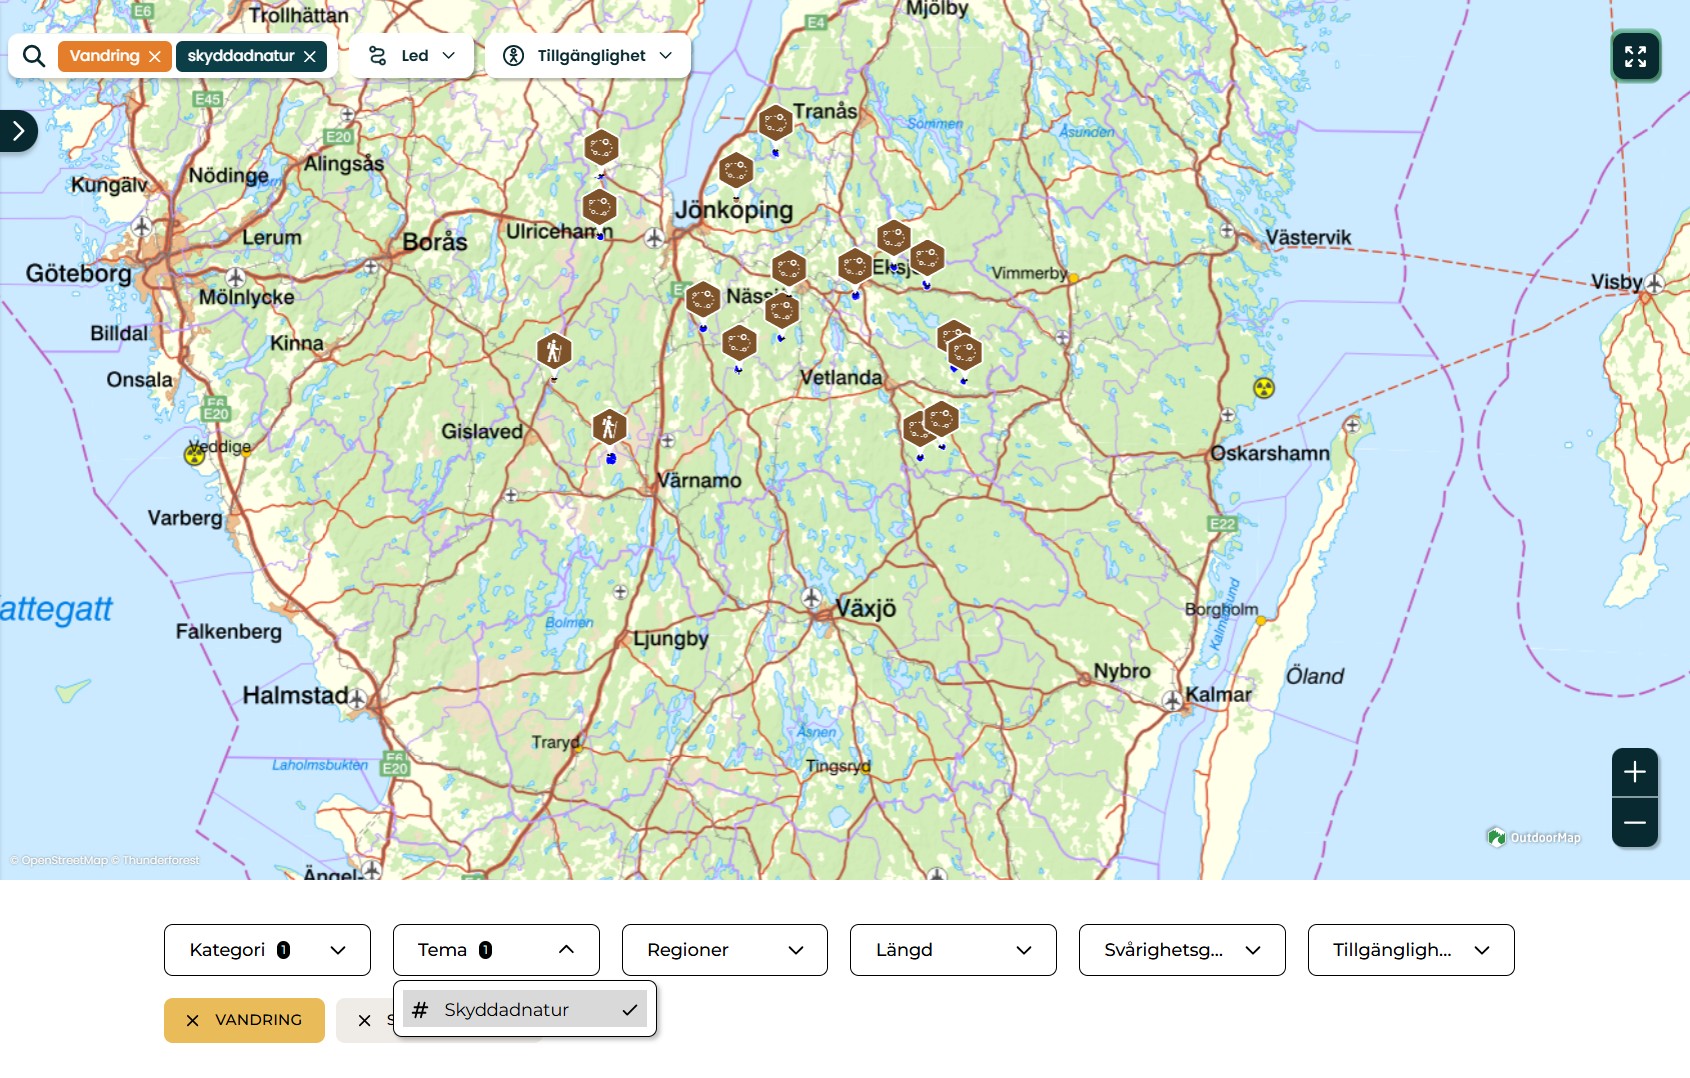Collapse the Tema filter dropdown
The height and width of the screenshot is (1078, 1690).
496,950
